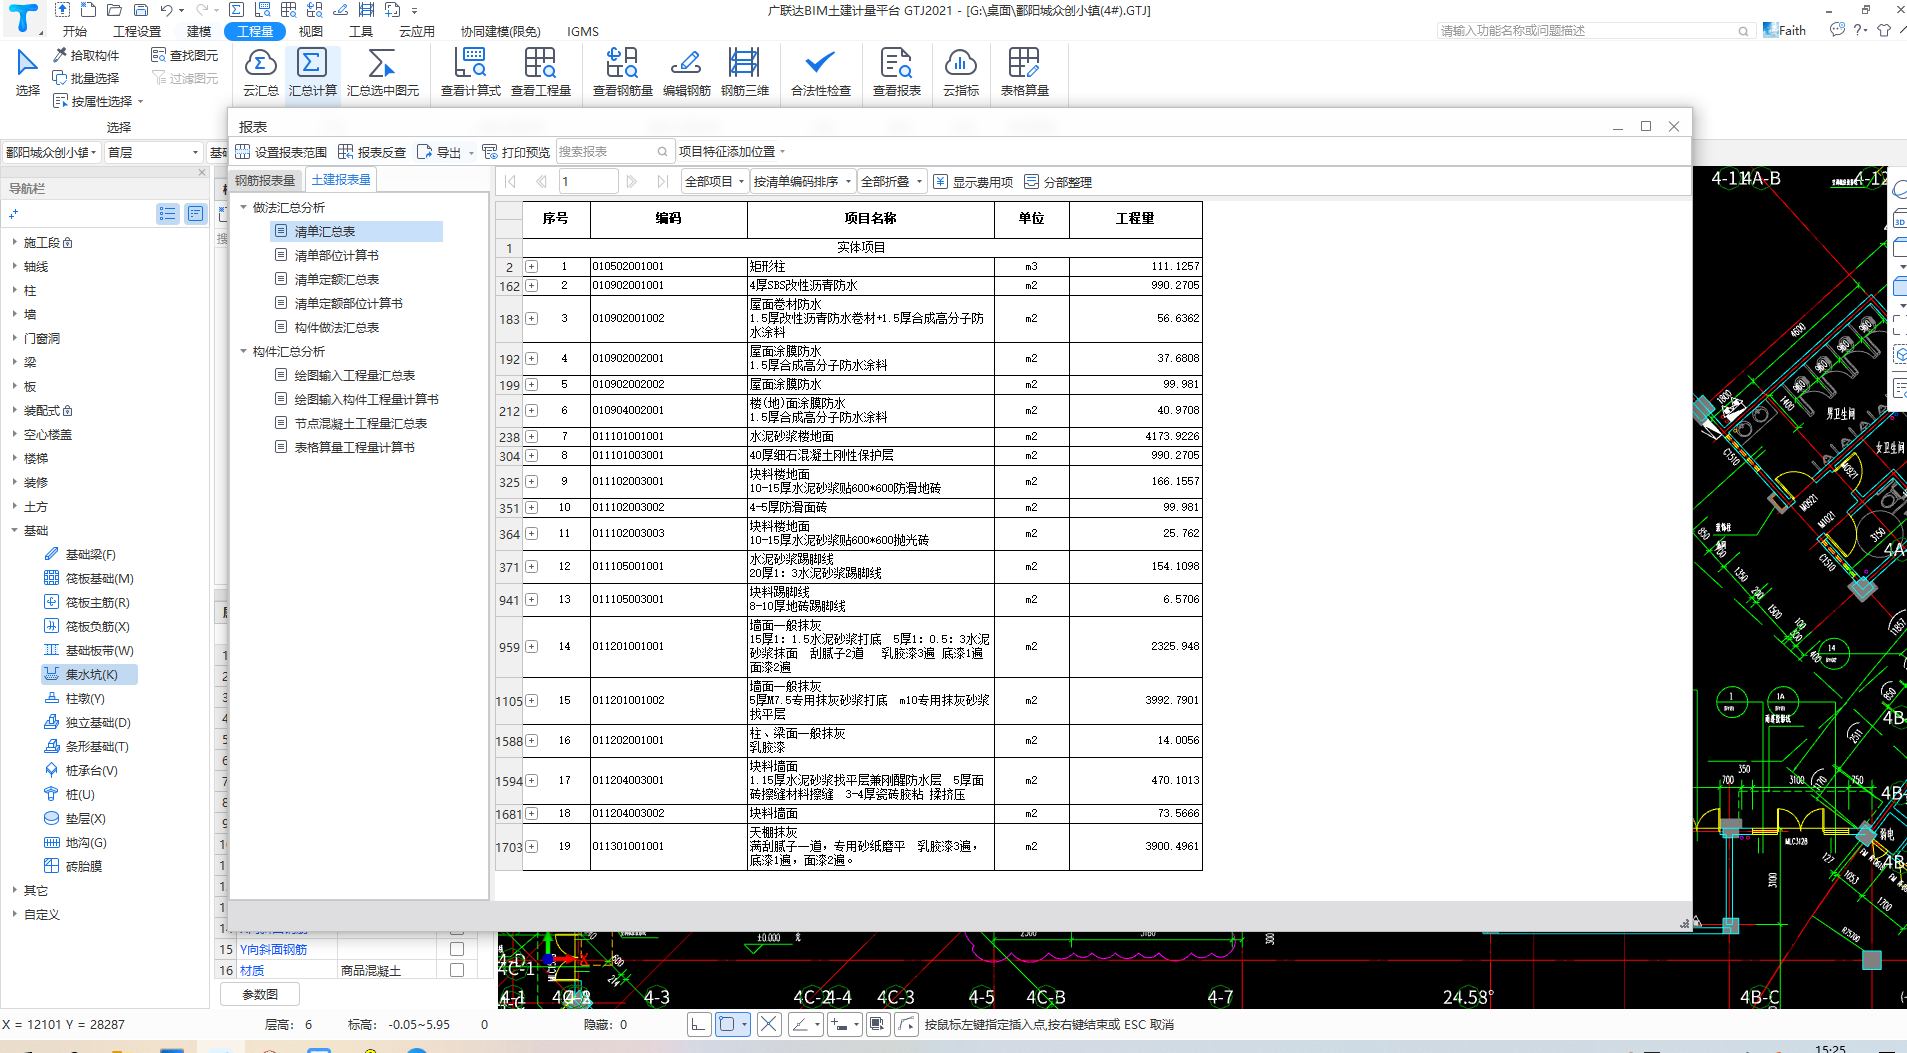This screenshot has width=1907, height=1053.
Task: Click 分部整理 in report toolbar
Action: pyautogui.click(x=1058, y=182)
